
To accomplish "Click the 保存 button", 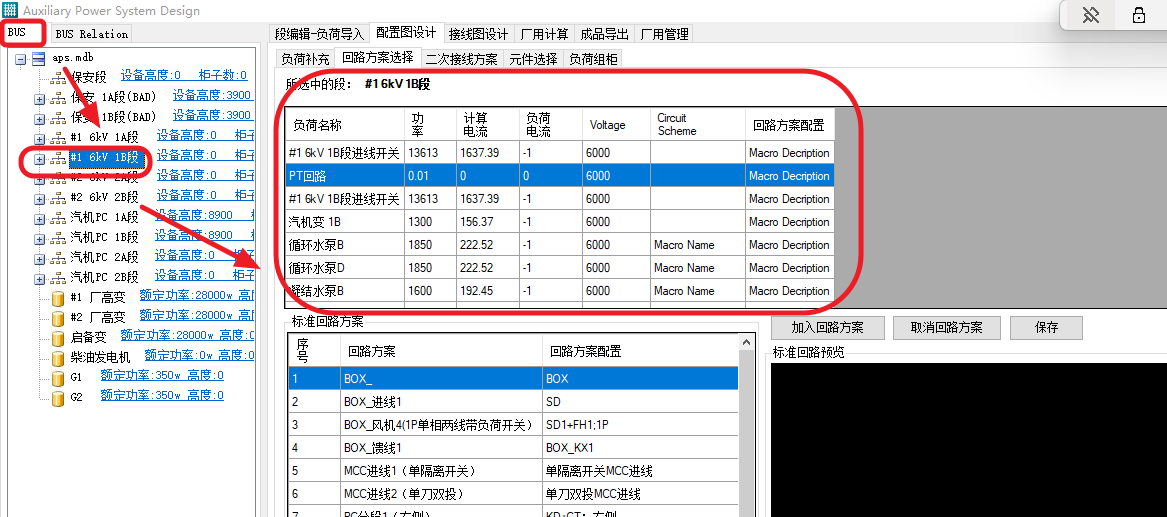I will [1046, 327].
